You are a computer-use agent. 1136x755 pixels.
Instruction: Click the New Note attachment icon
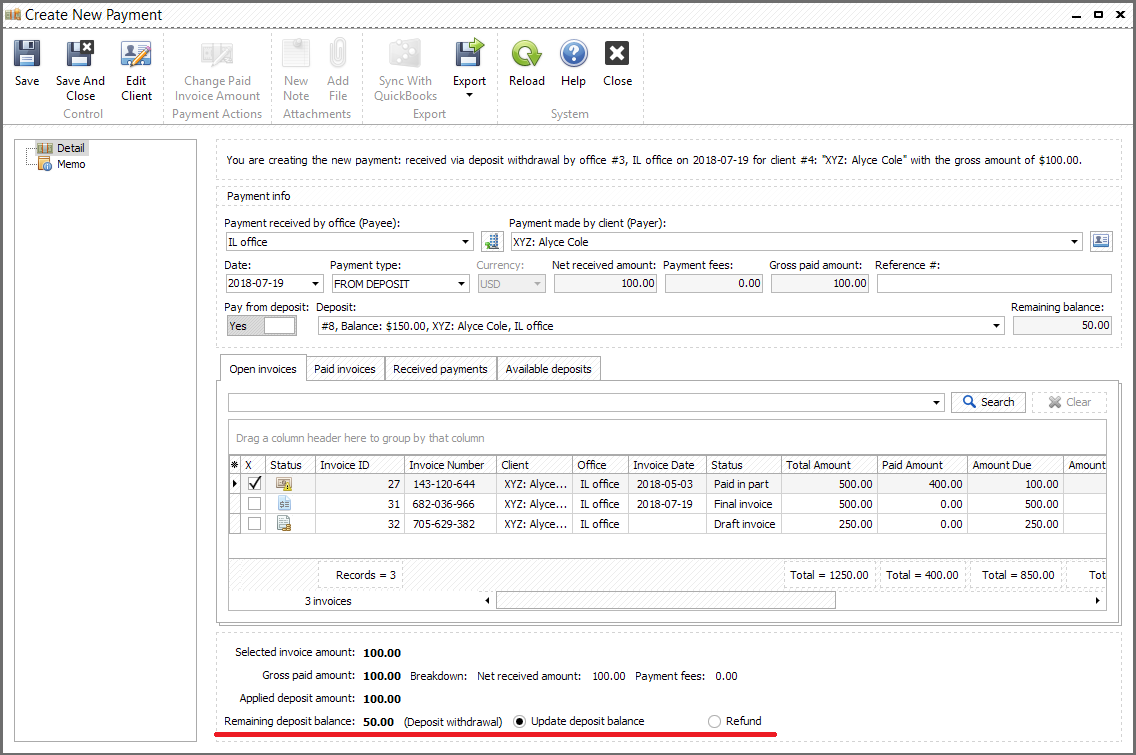(296, 54)
